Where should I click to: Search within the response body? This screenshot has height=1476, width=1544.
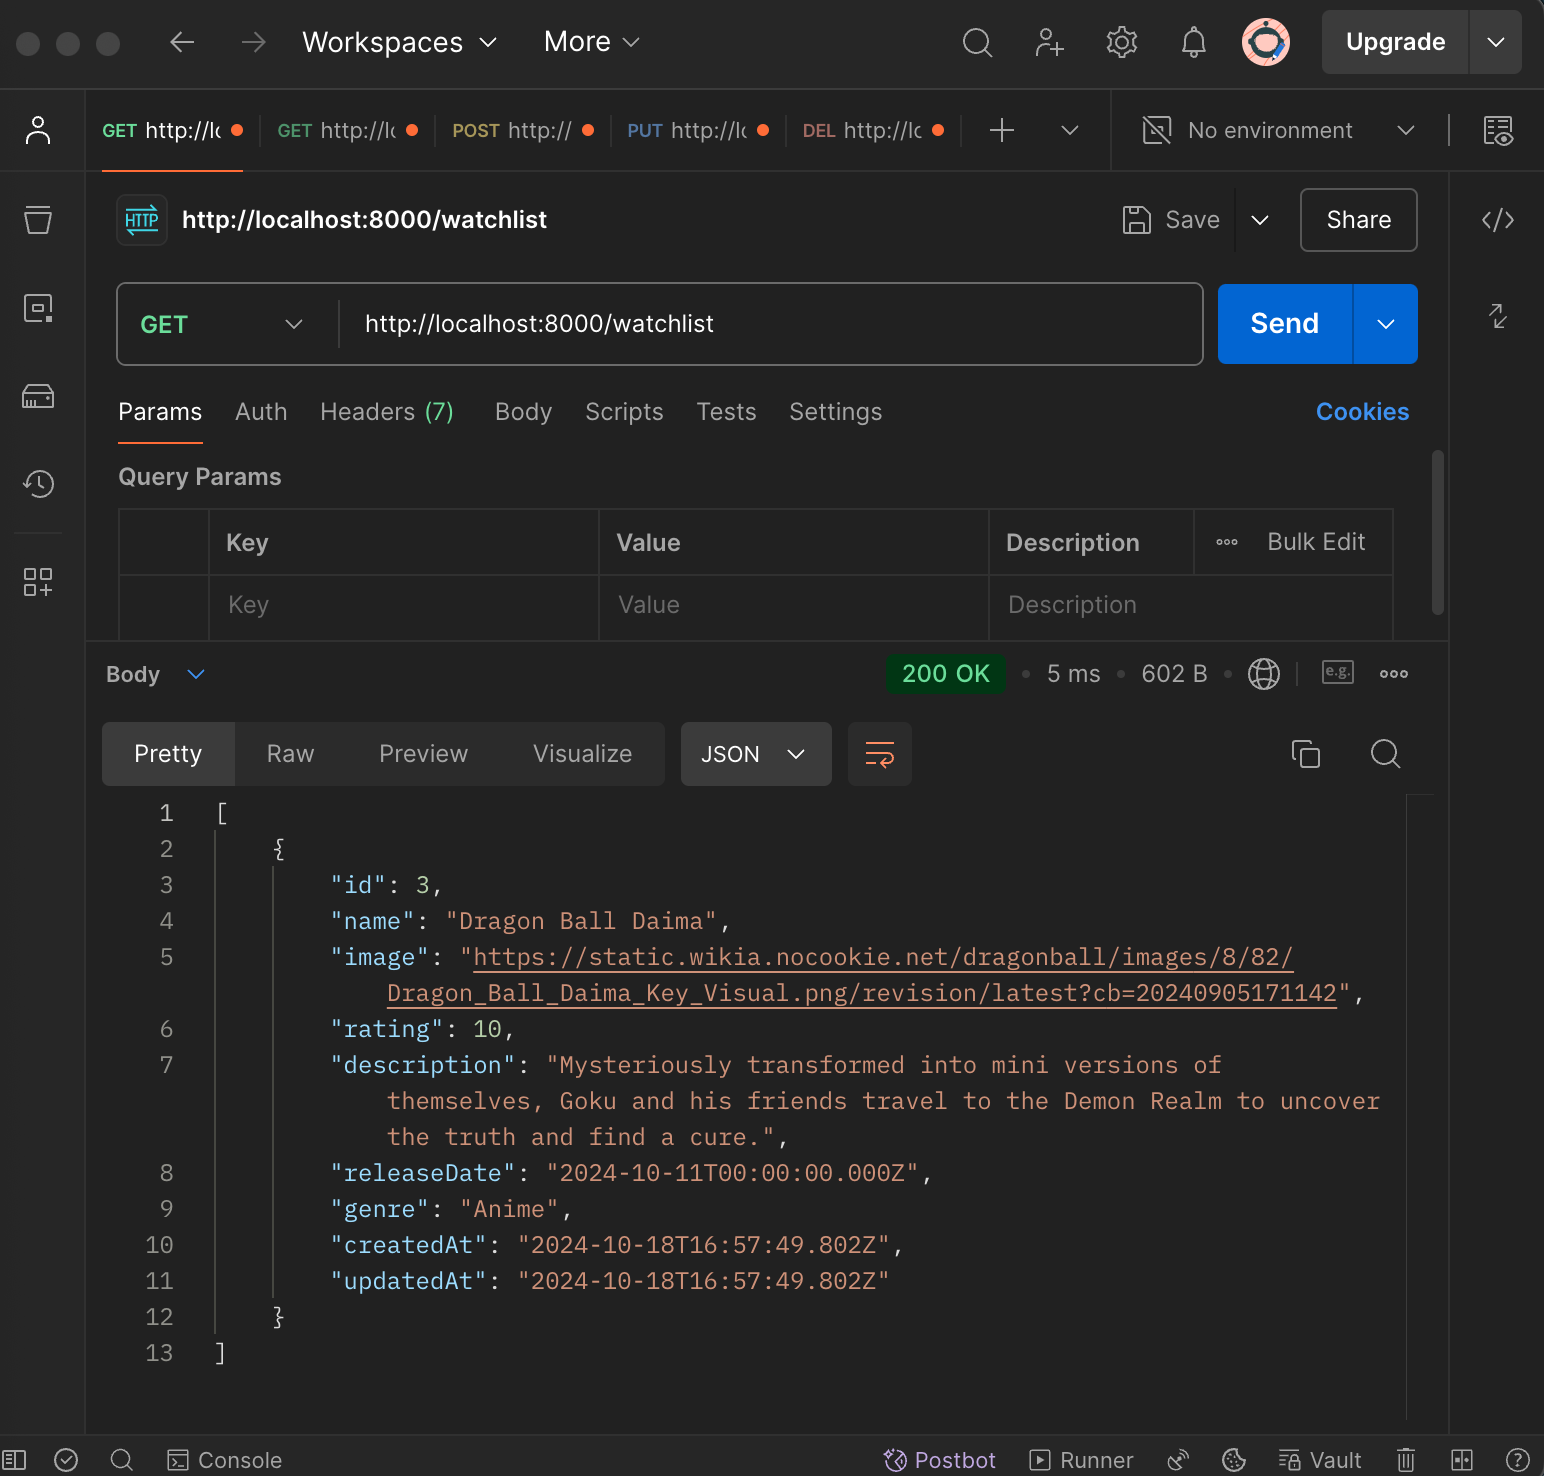coord(1385,754)
